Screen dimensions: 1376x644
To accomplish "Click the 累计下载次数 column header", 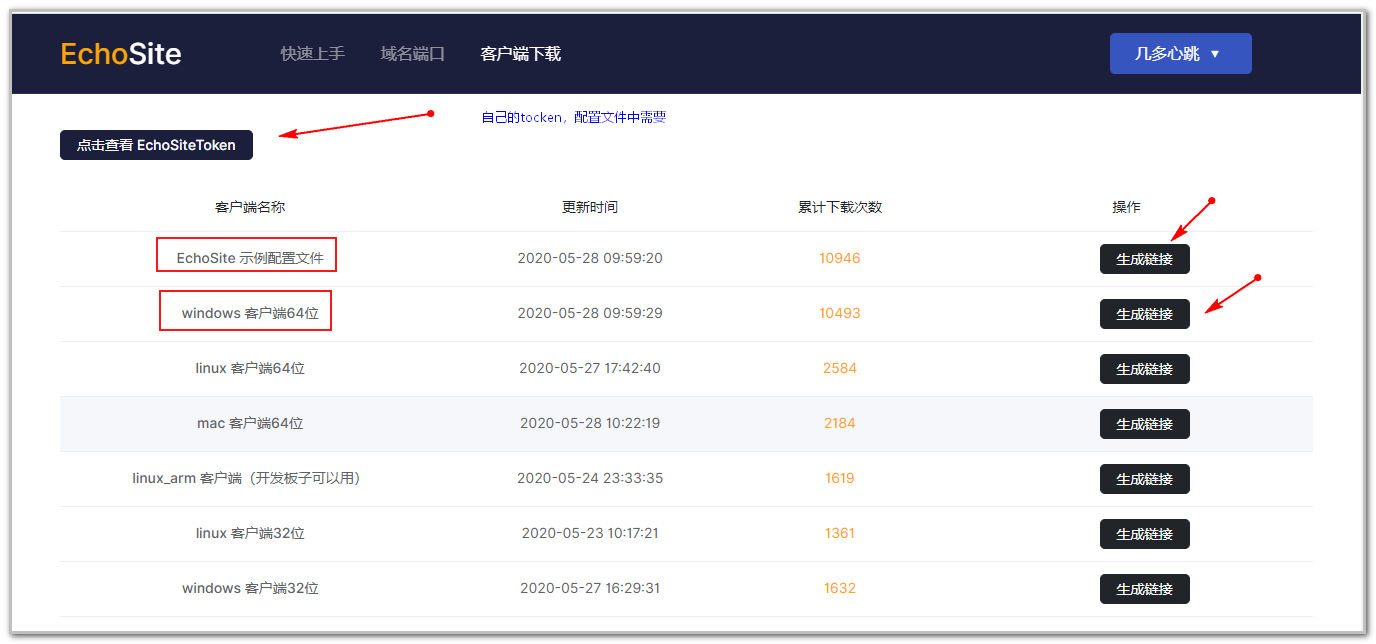I will click(x=840, y=207).
